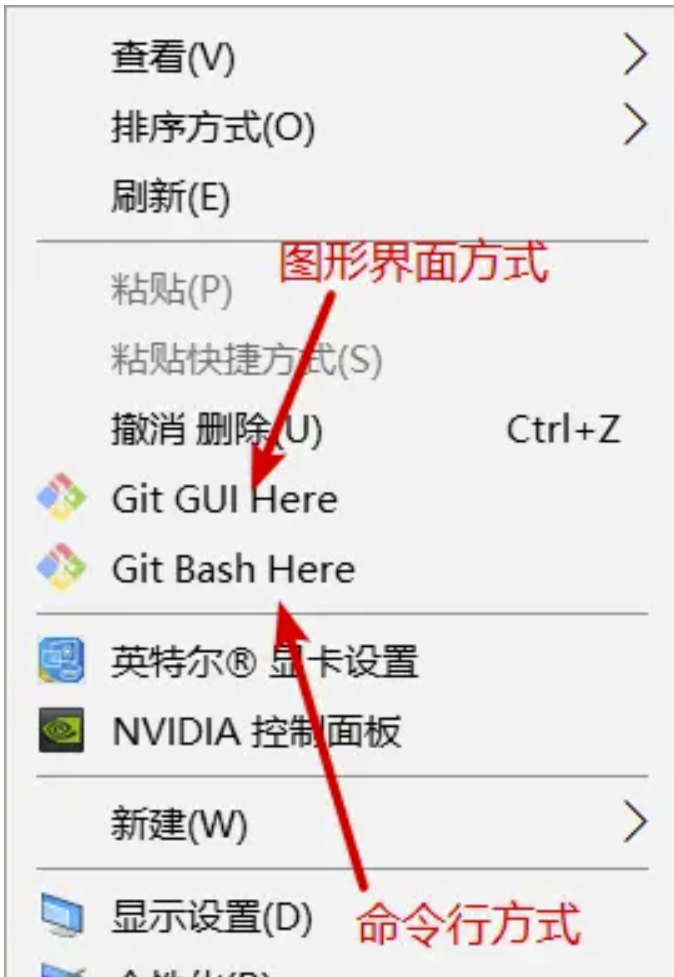Expand the 新建(W) submenu arrow
Viewport: 674px width, 977px height.
pos(635,823)
